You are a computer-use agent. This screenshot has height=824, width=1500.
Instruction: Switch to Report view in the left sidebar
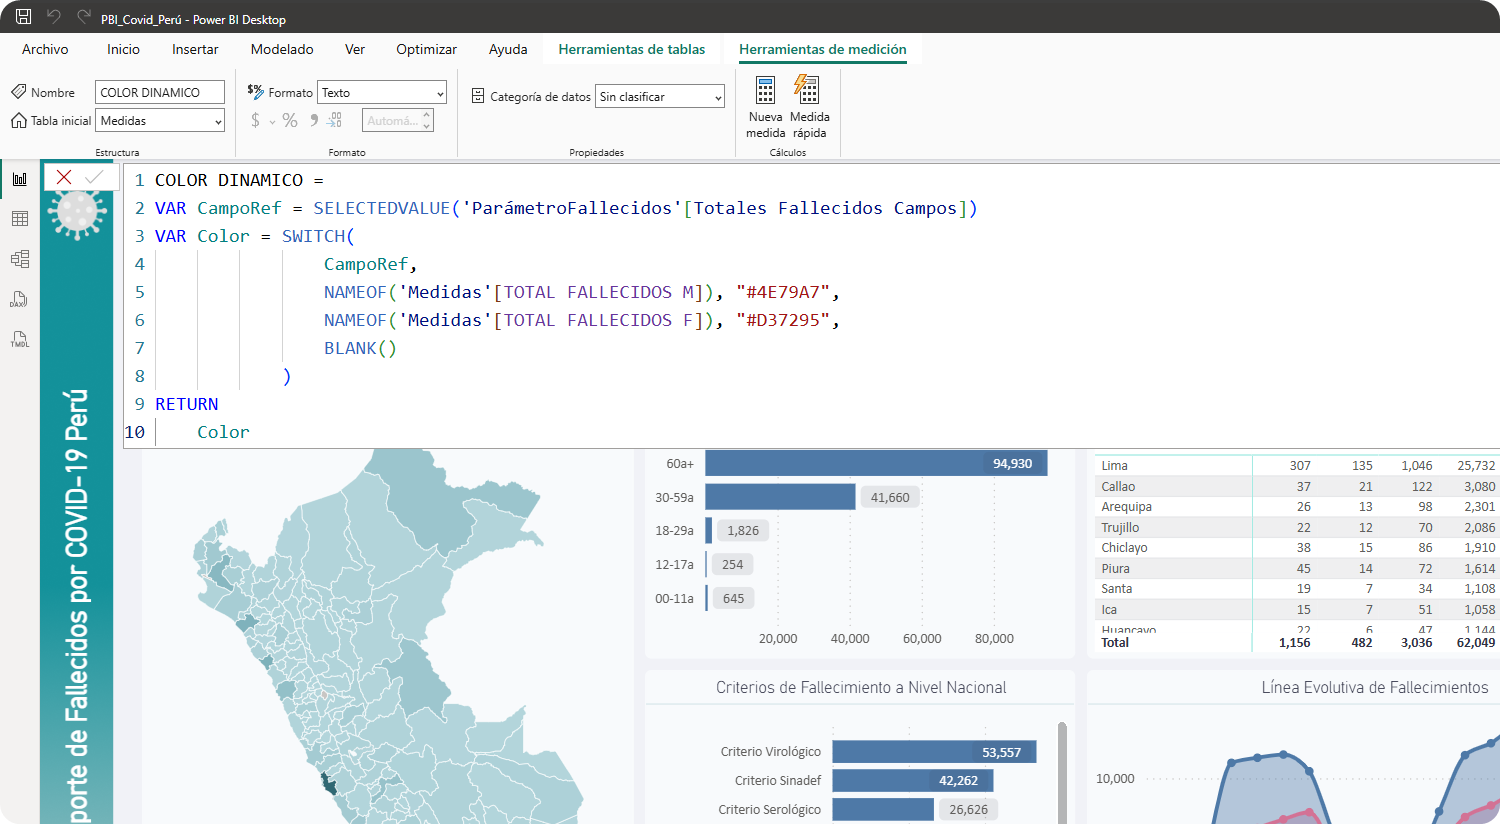[20, 179]
